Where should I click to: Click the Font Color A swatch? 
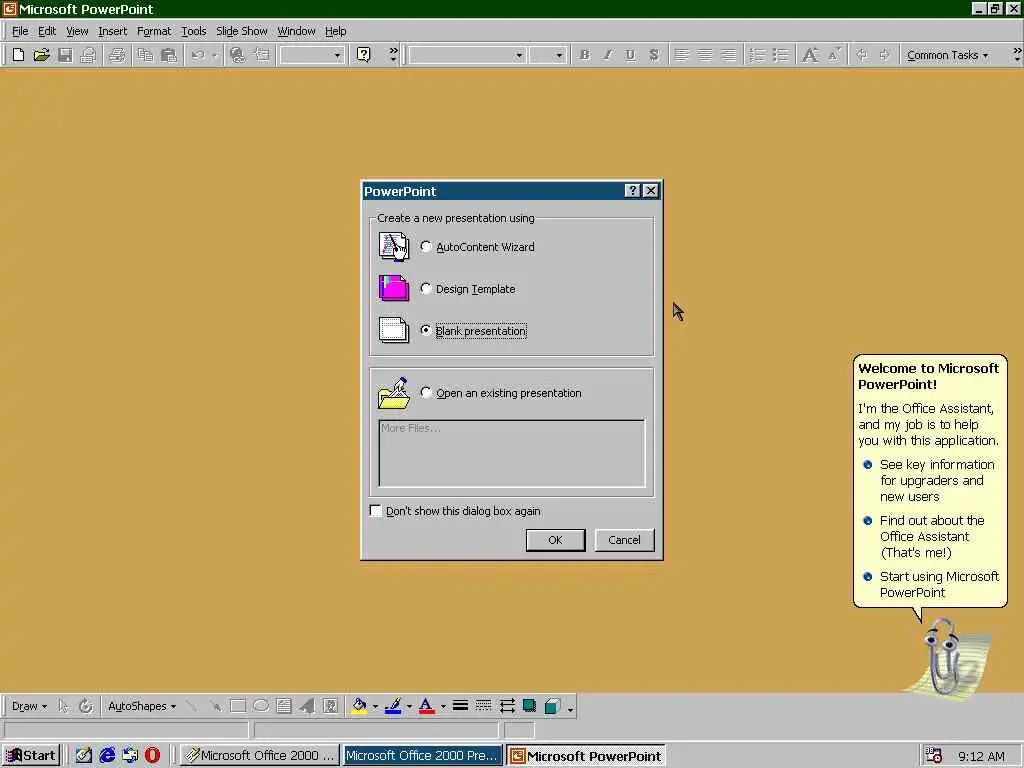[426, 706]
